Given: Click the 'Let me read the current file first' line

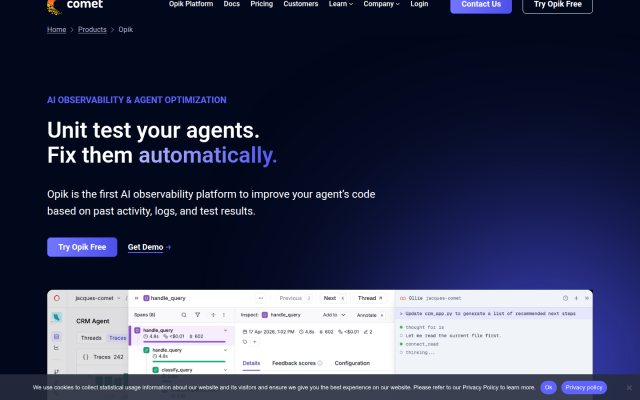Looking at the screenshot, I should click(453, 336).
